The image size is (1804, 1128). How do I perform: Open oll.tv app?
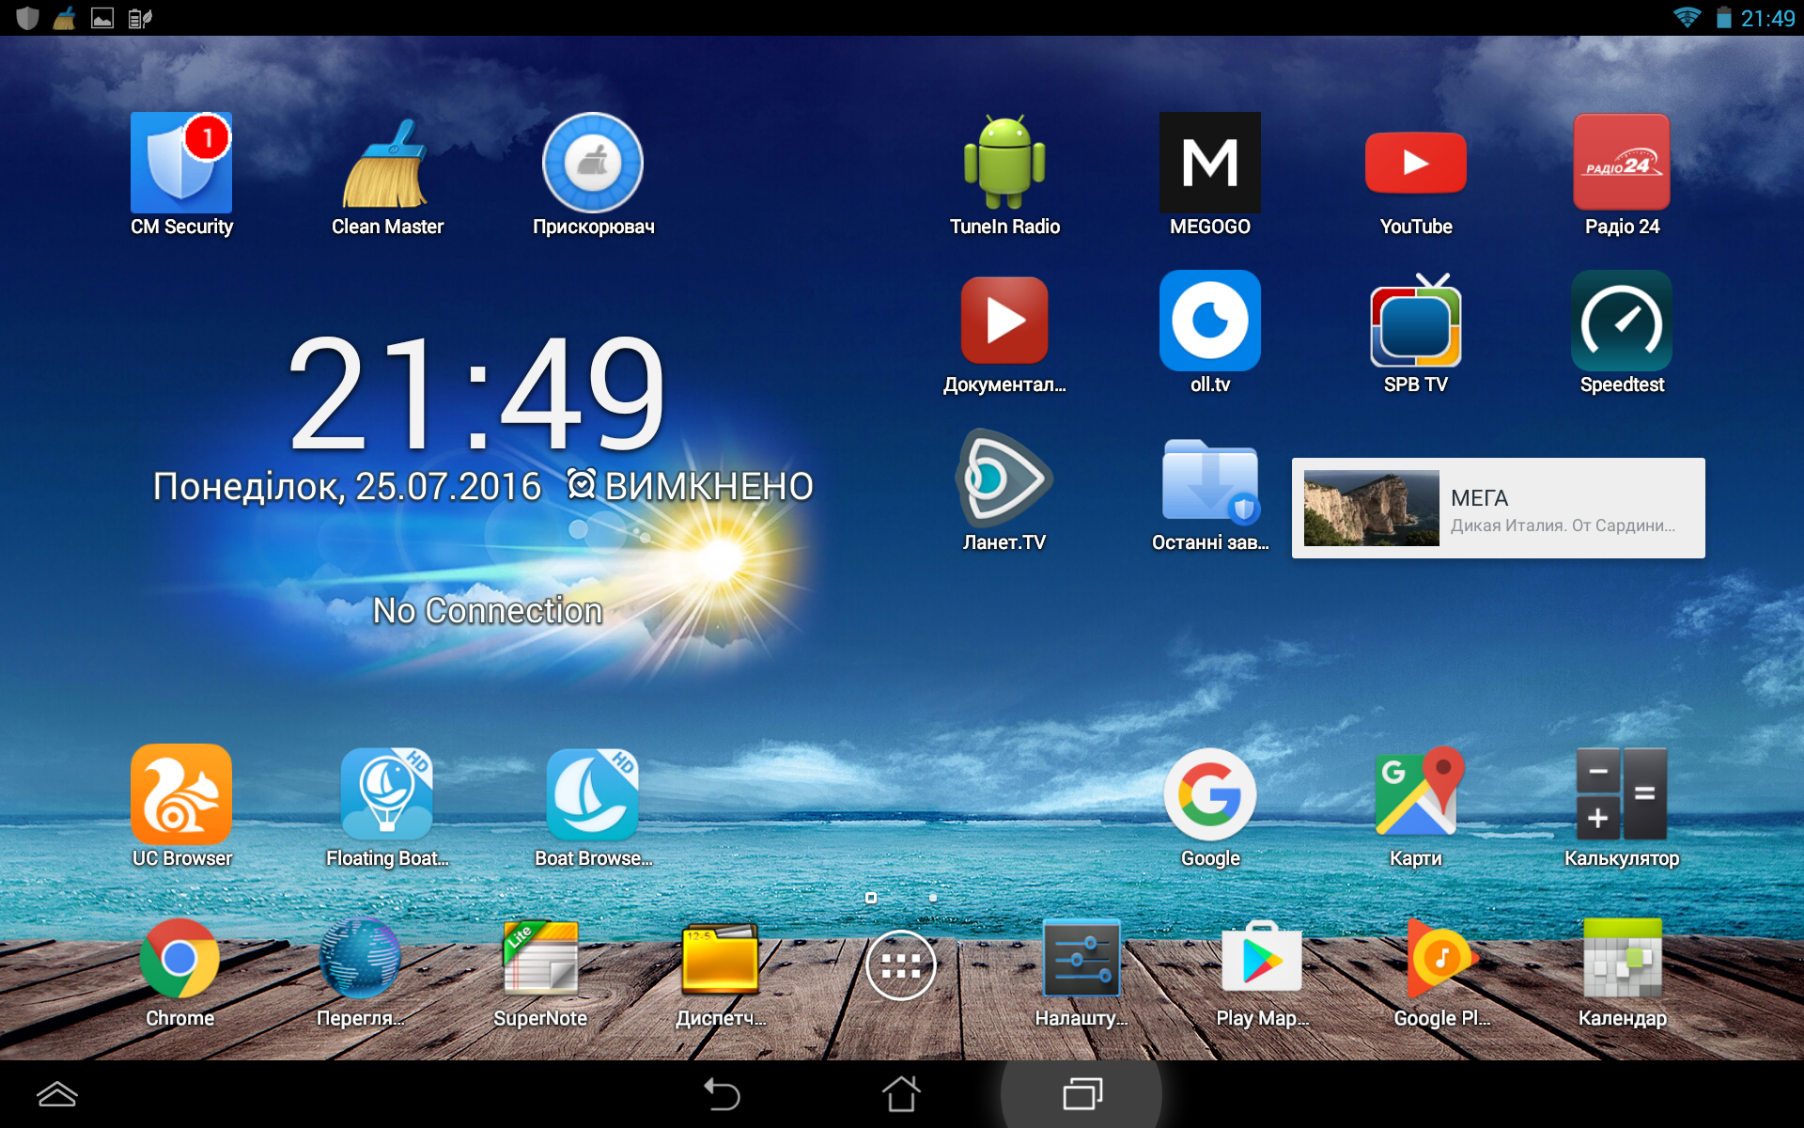pyautogui.click(x=1209, y=322)
